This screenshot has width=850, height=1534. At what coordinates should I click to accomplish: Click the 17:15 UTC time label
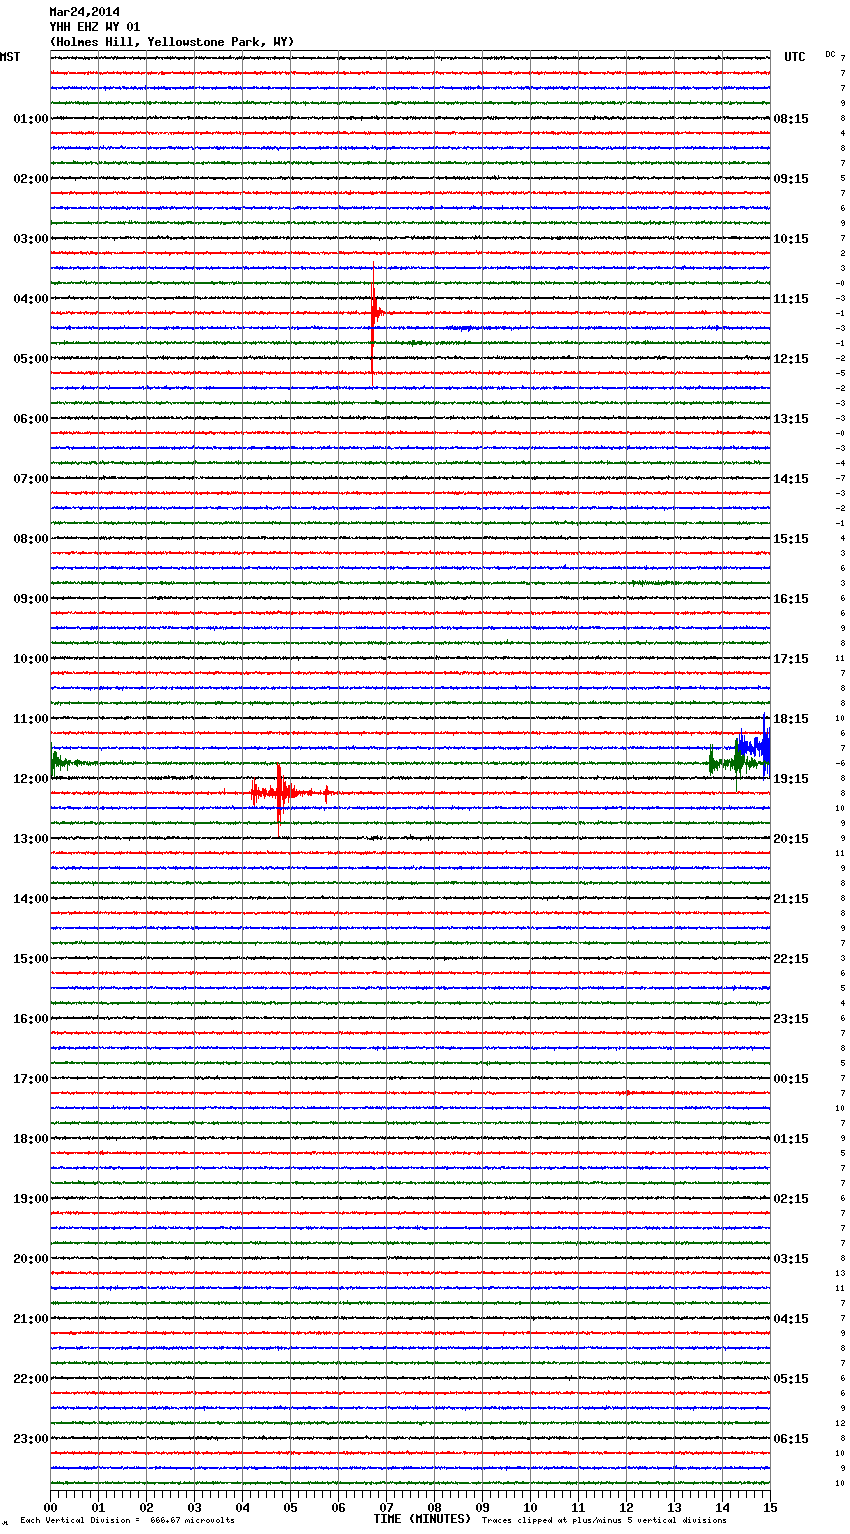click(x=791, y=659)
